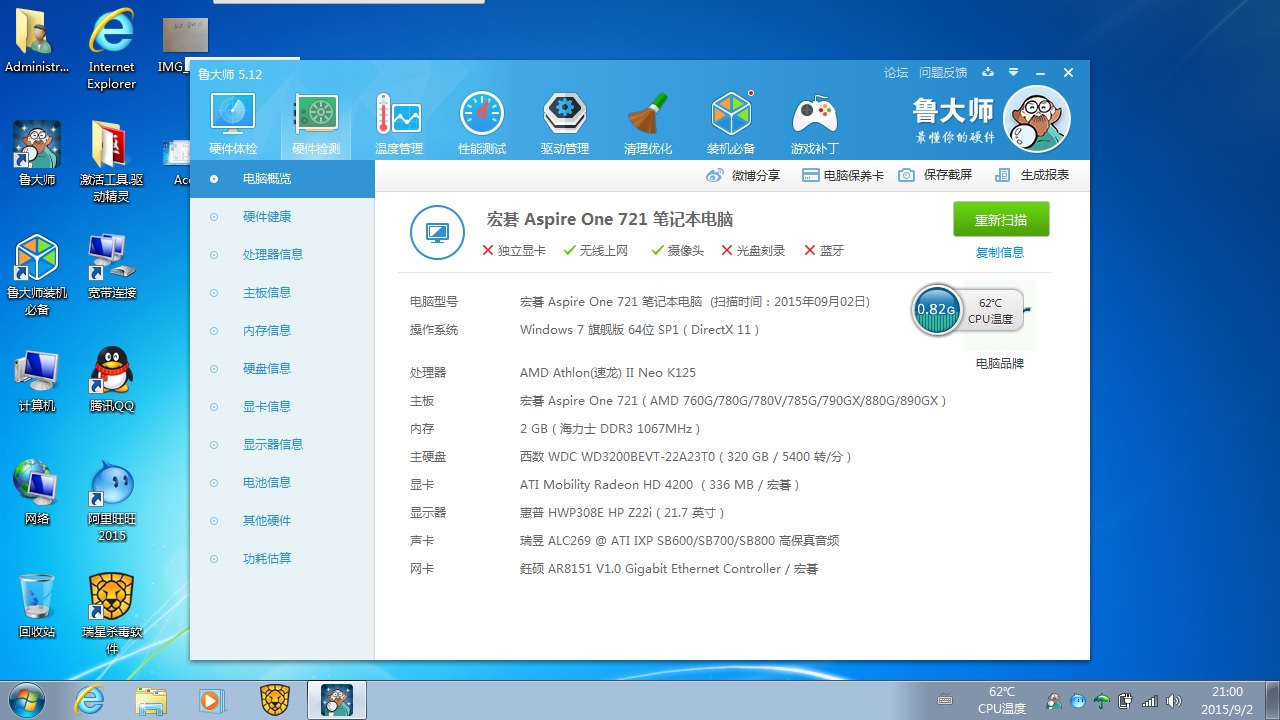Click the 西数 WDC WD3200BEVT hard disk value
The image size is (1280, 720).
[x=686, y=457]
